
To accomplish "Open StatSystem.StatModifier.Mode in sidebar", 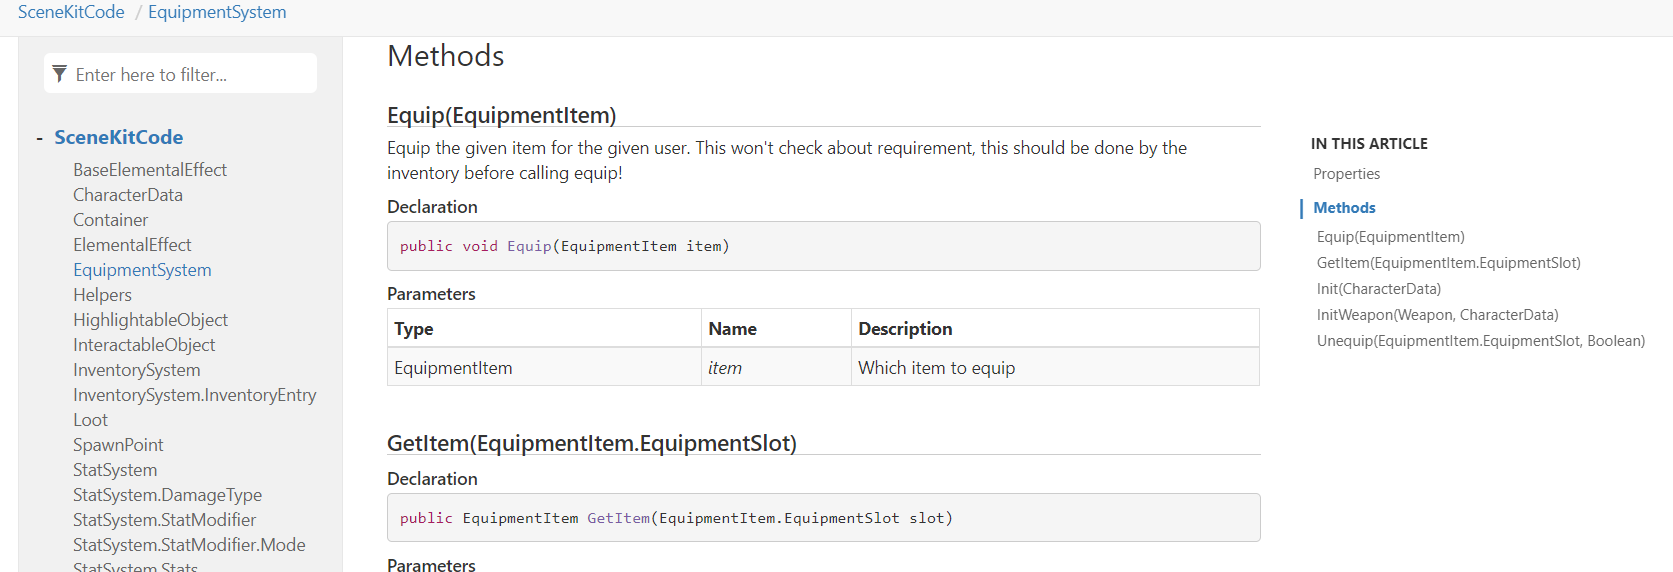I will tap(189, 545).
